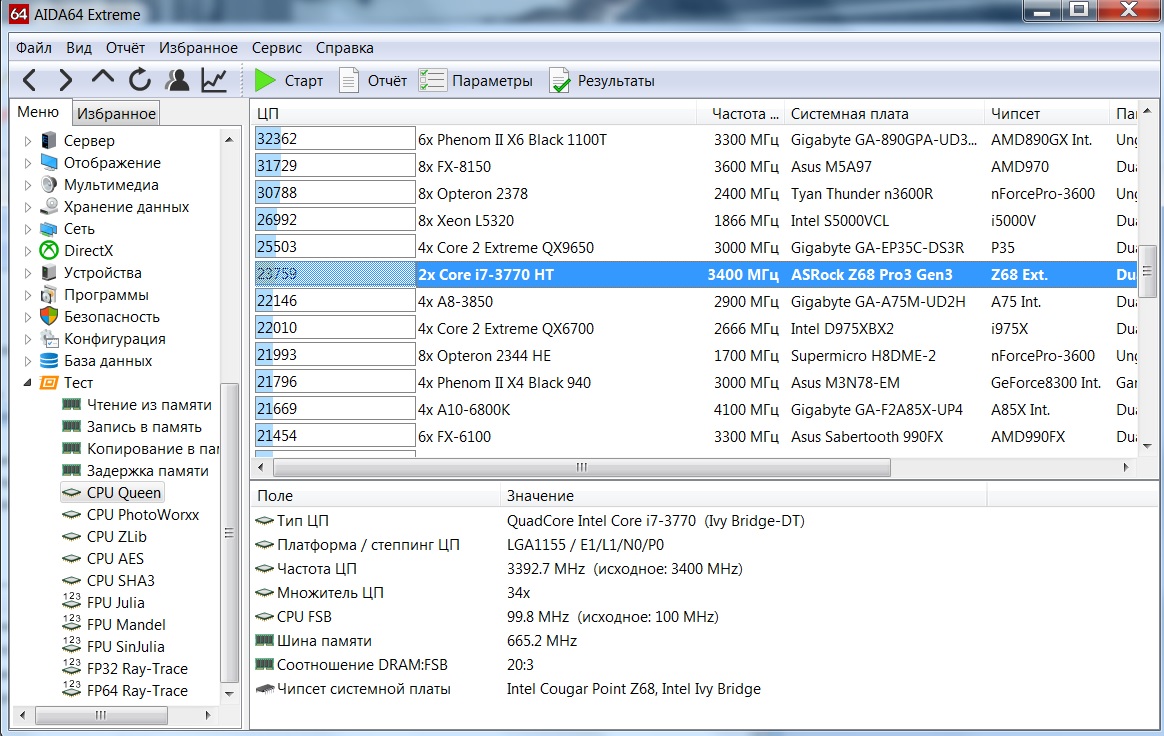Expand the Хранение данных node arrow

pos(27,206)
